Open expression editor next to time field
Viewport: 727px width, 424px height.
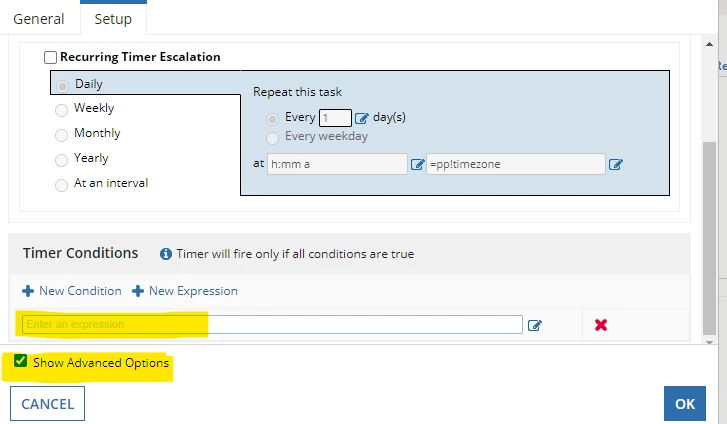pyautogui.click(x=417, y=164)
